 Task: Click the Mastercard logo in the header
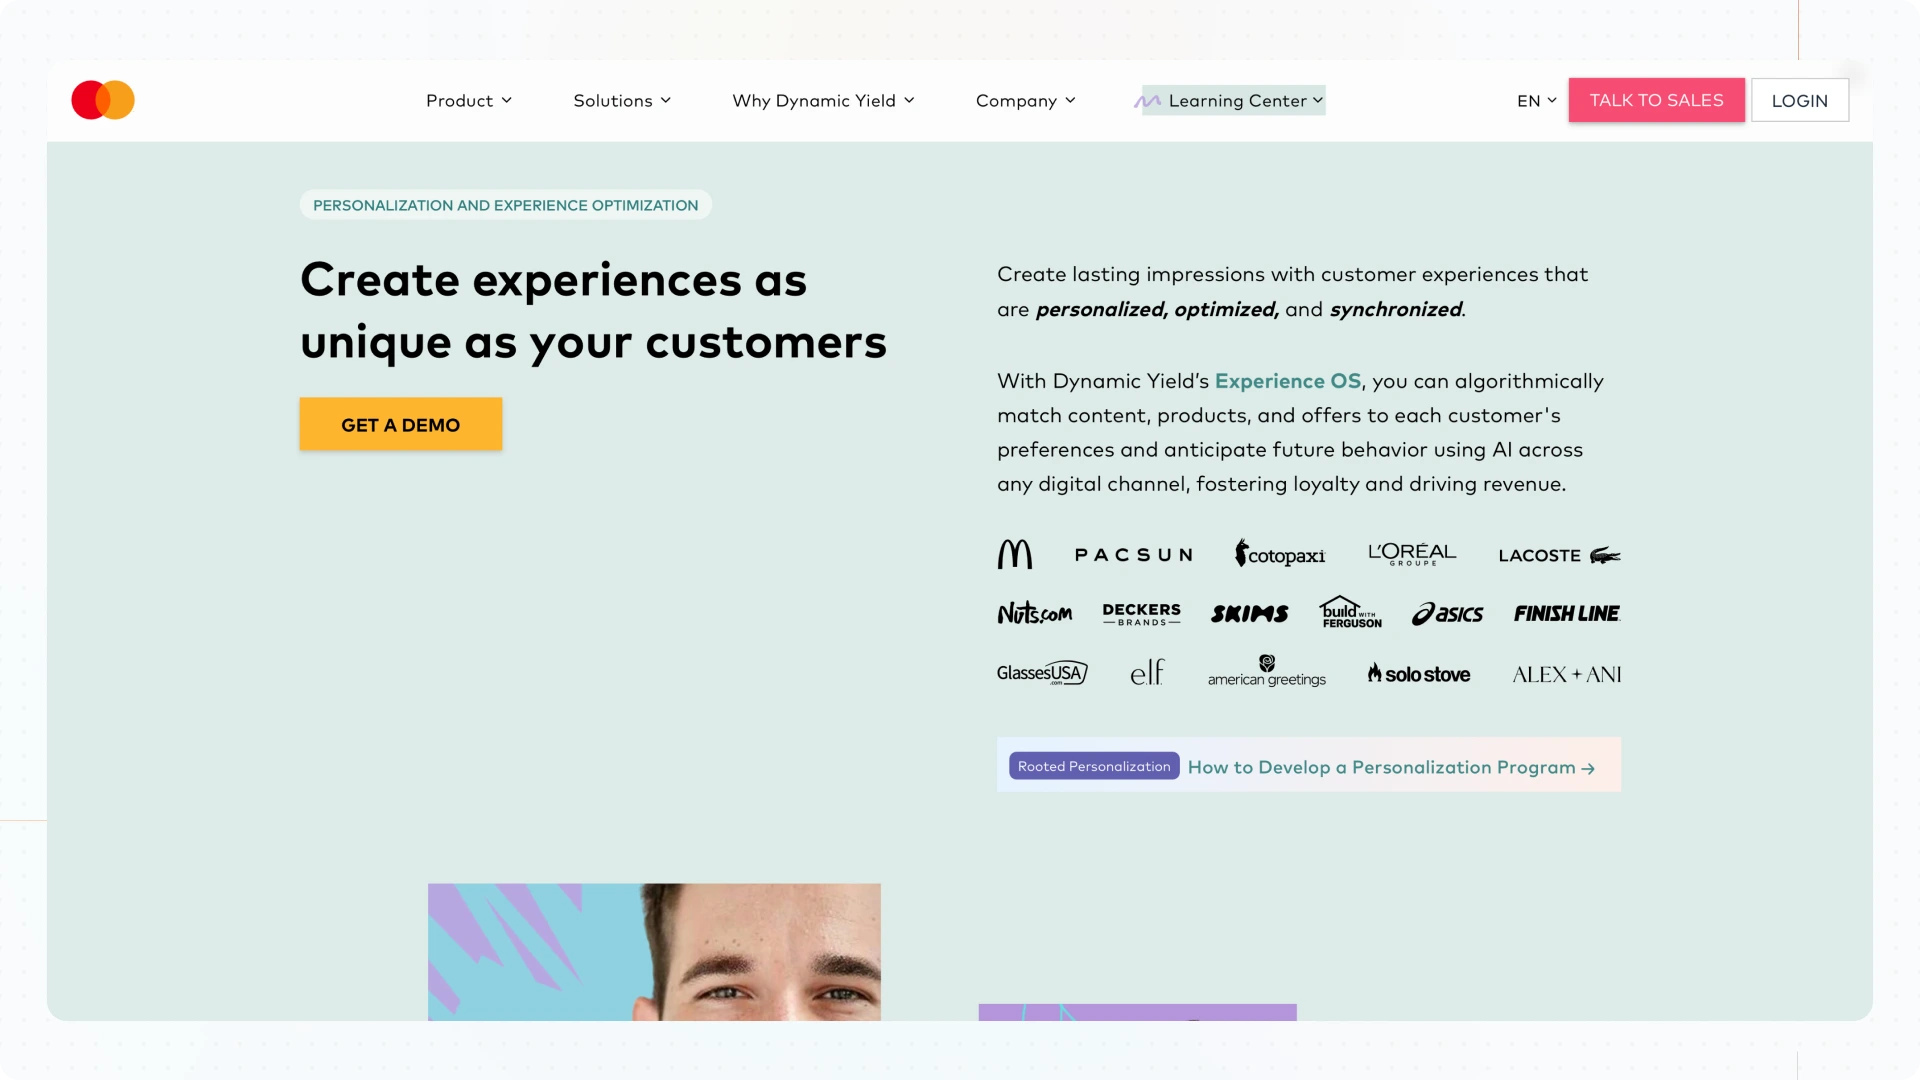pos(103,100)
